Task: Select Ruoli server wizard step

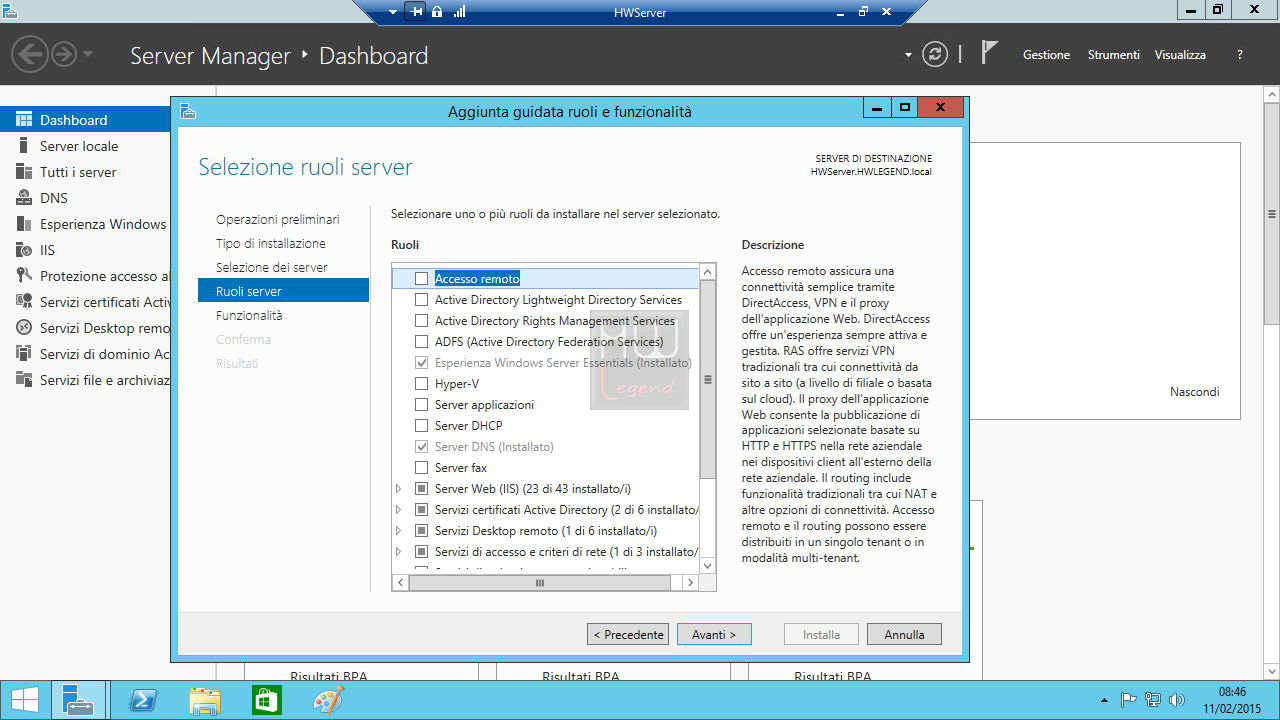Action: [x=283, y=291]
